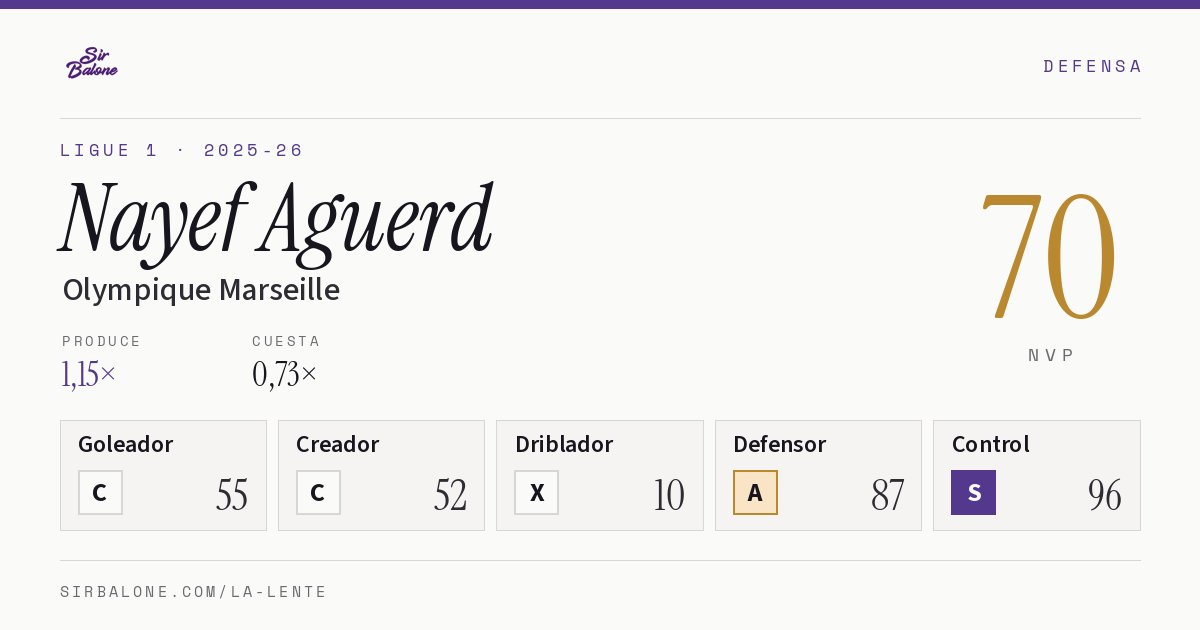
Task: Click the X grade badge under Driblador
Action: 537,492
